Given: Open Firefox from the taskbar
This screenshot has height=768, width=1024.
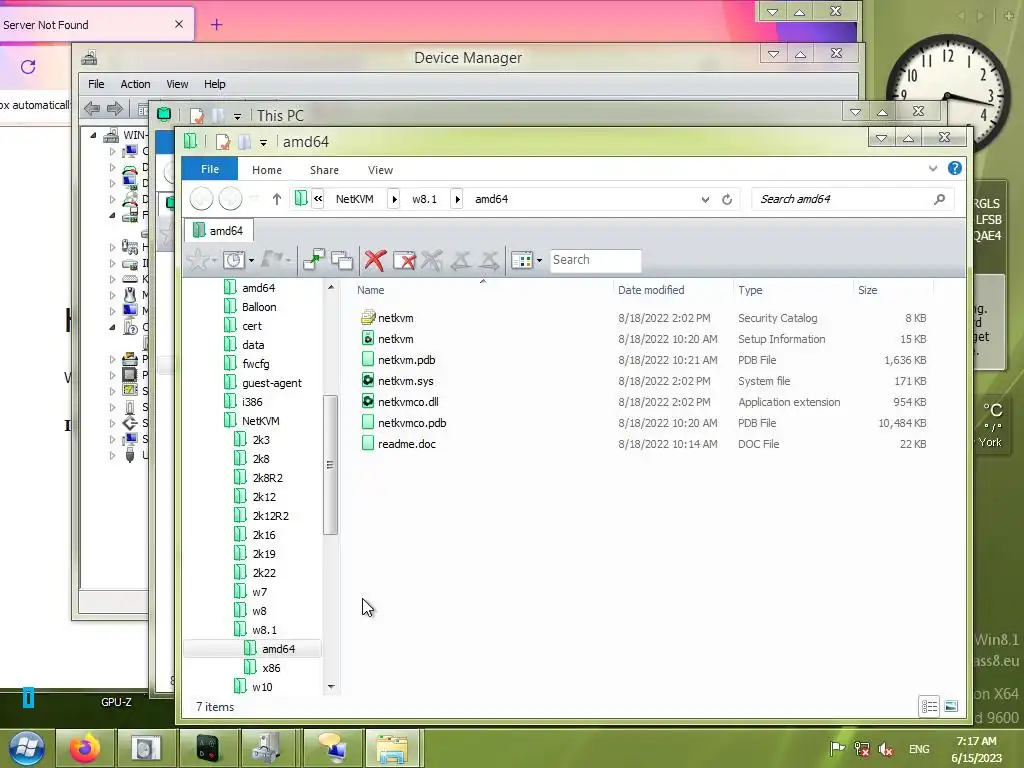Looking at the screenshot, I should click(85, 748).
